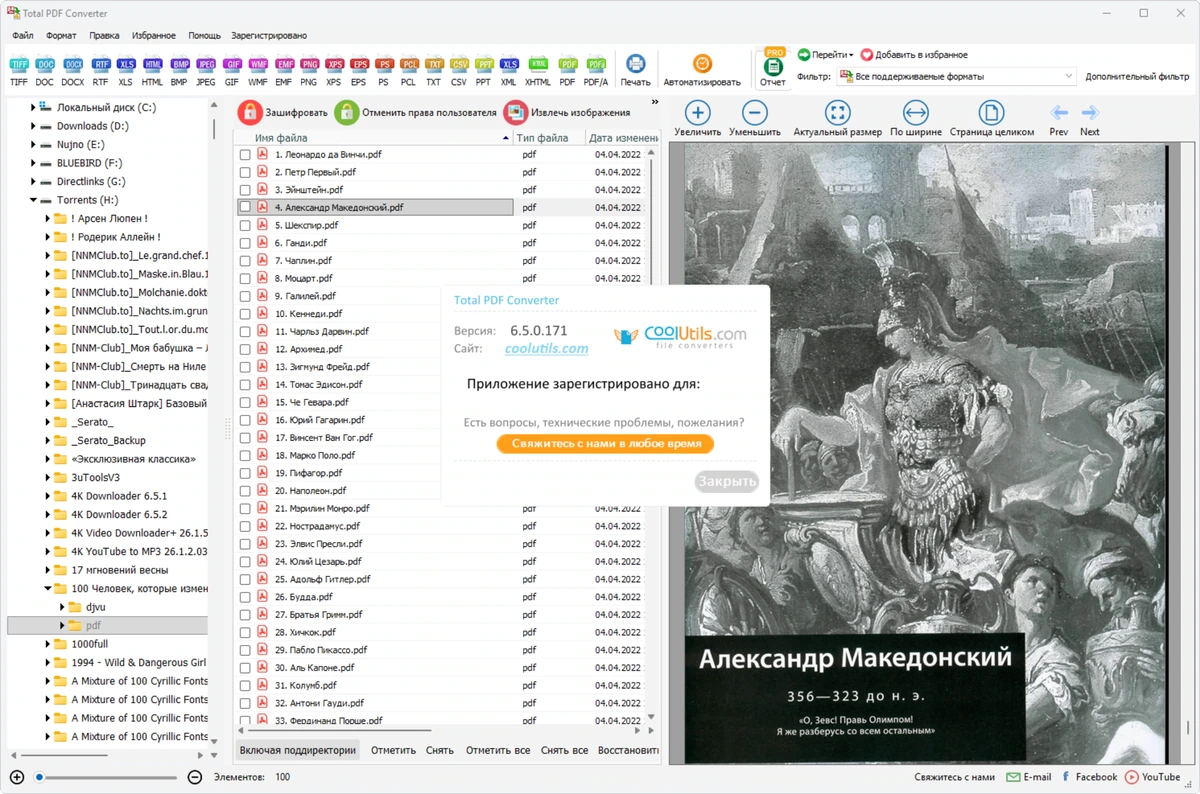
Task: Tick checkbox of 3. Эйнштейн.pdf
Action: (245, 190)
